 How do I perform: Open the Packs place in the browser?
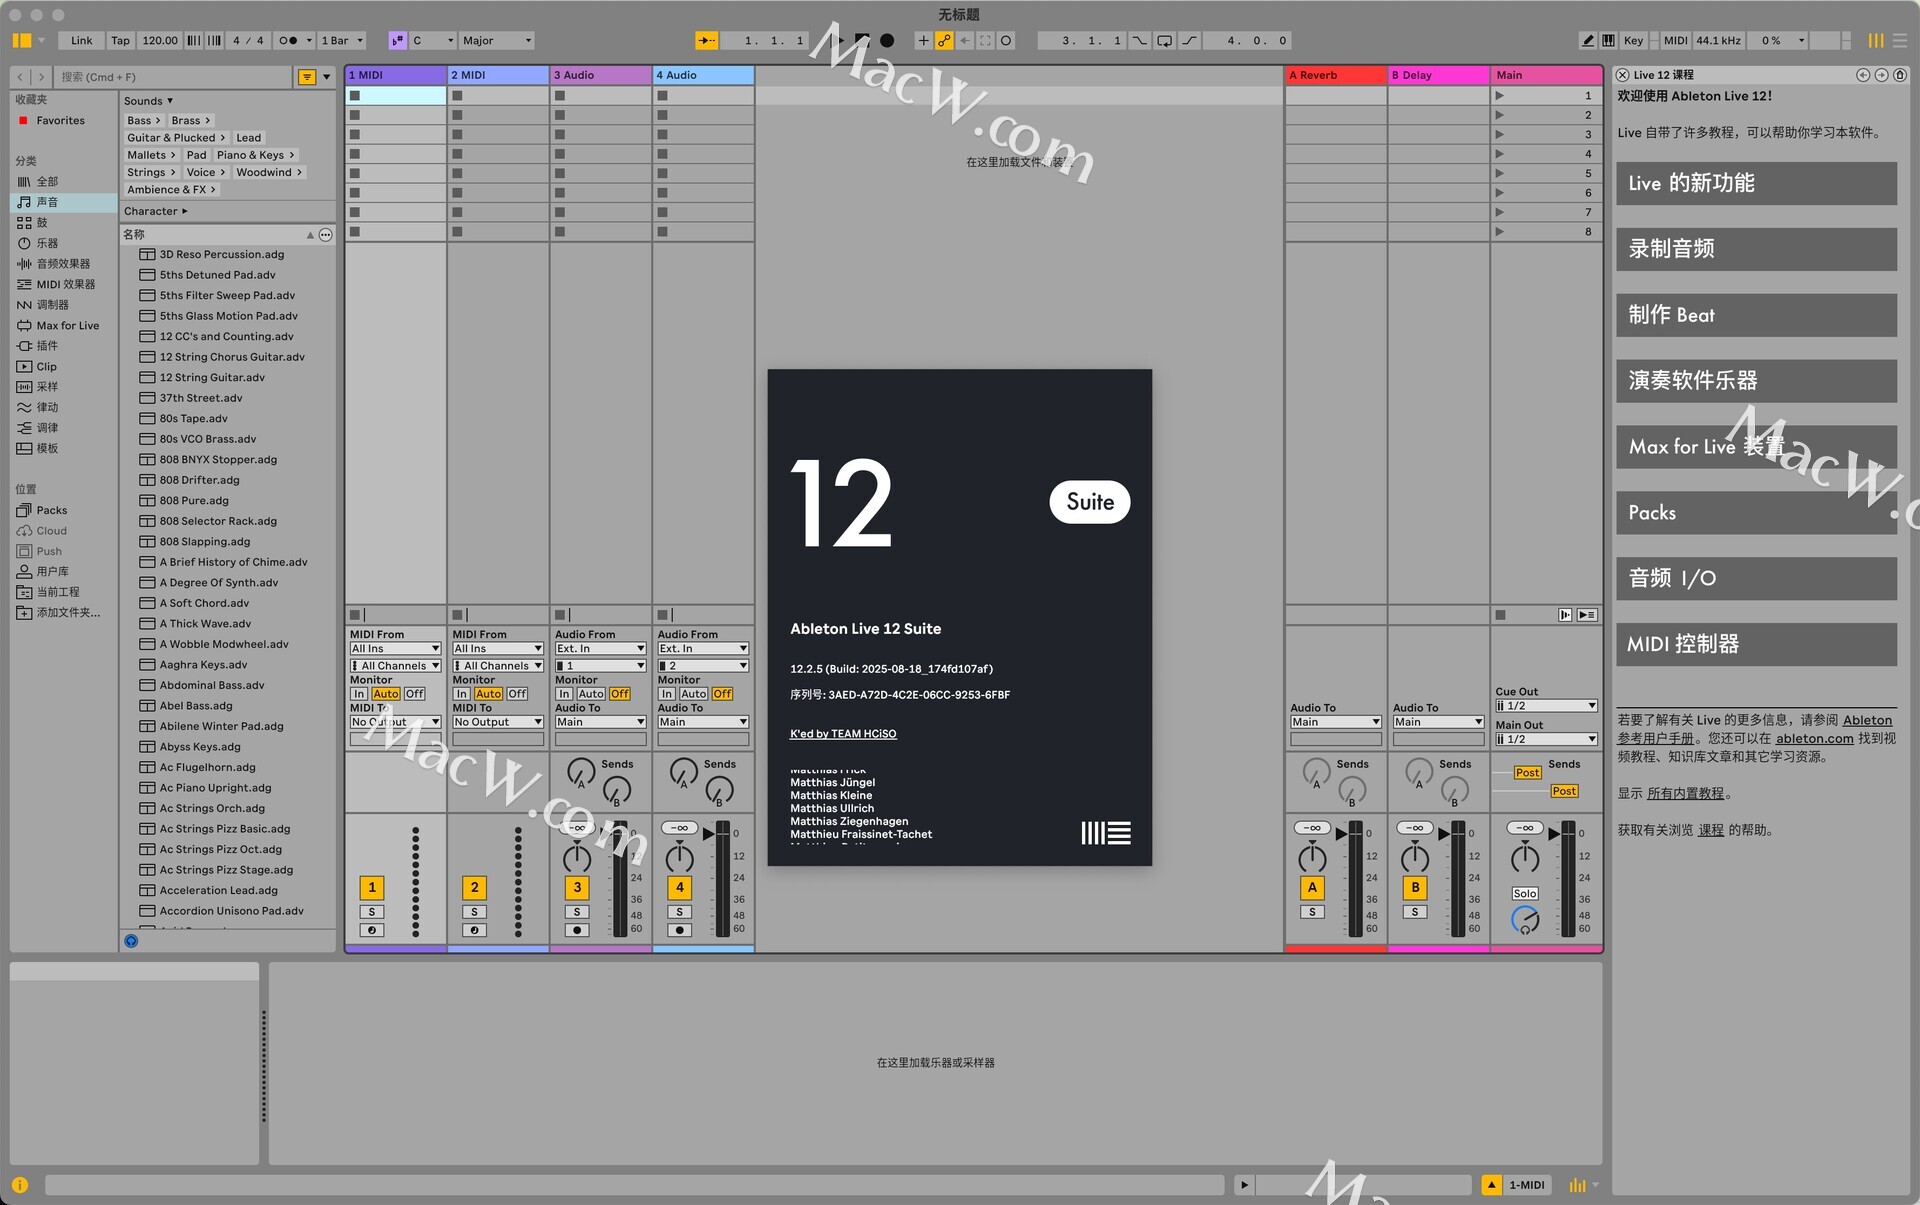pyautogui.click(x=51, y=510)
